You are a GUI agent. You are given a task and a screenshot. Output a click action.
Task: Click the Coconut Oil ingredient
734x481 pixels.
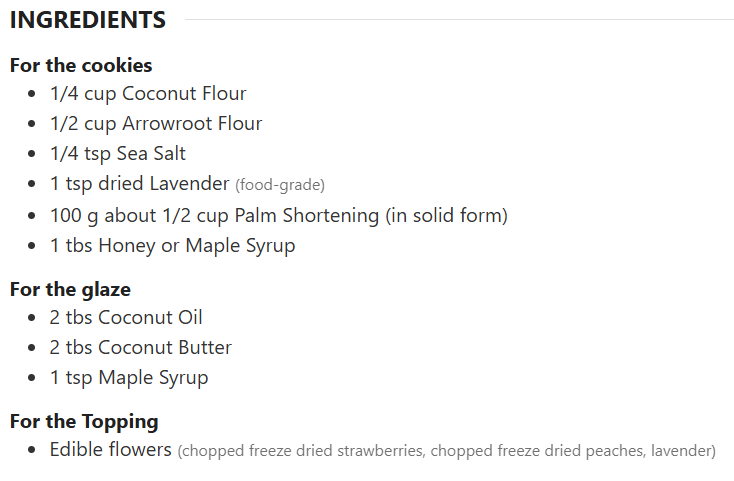tap(126, 318)
